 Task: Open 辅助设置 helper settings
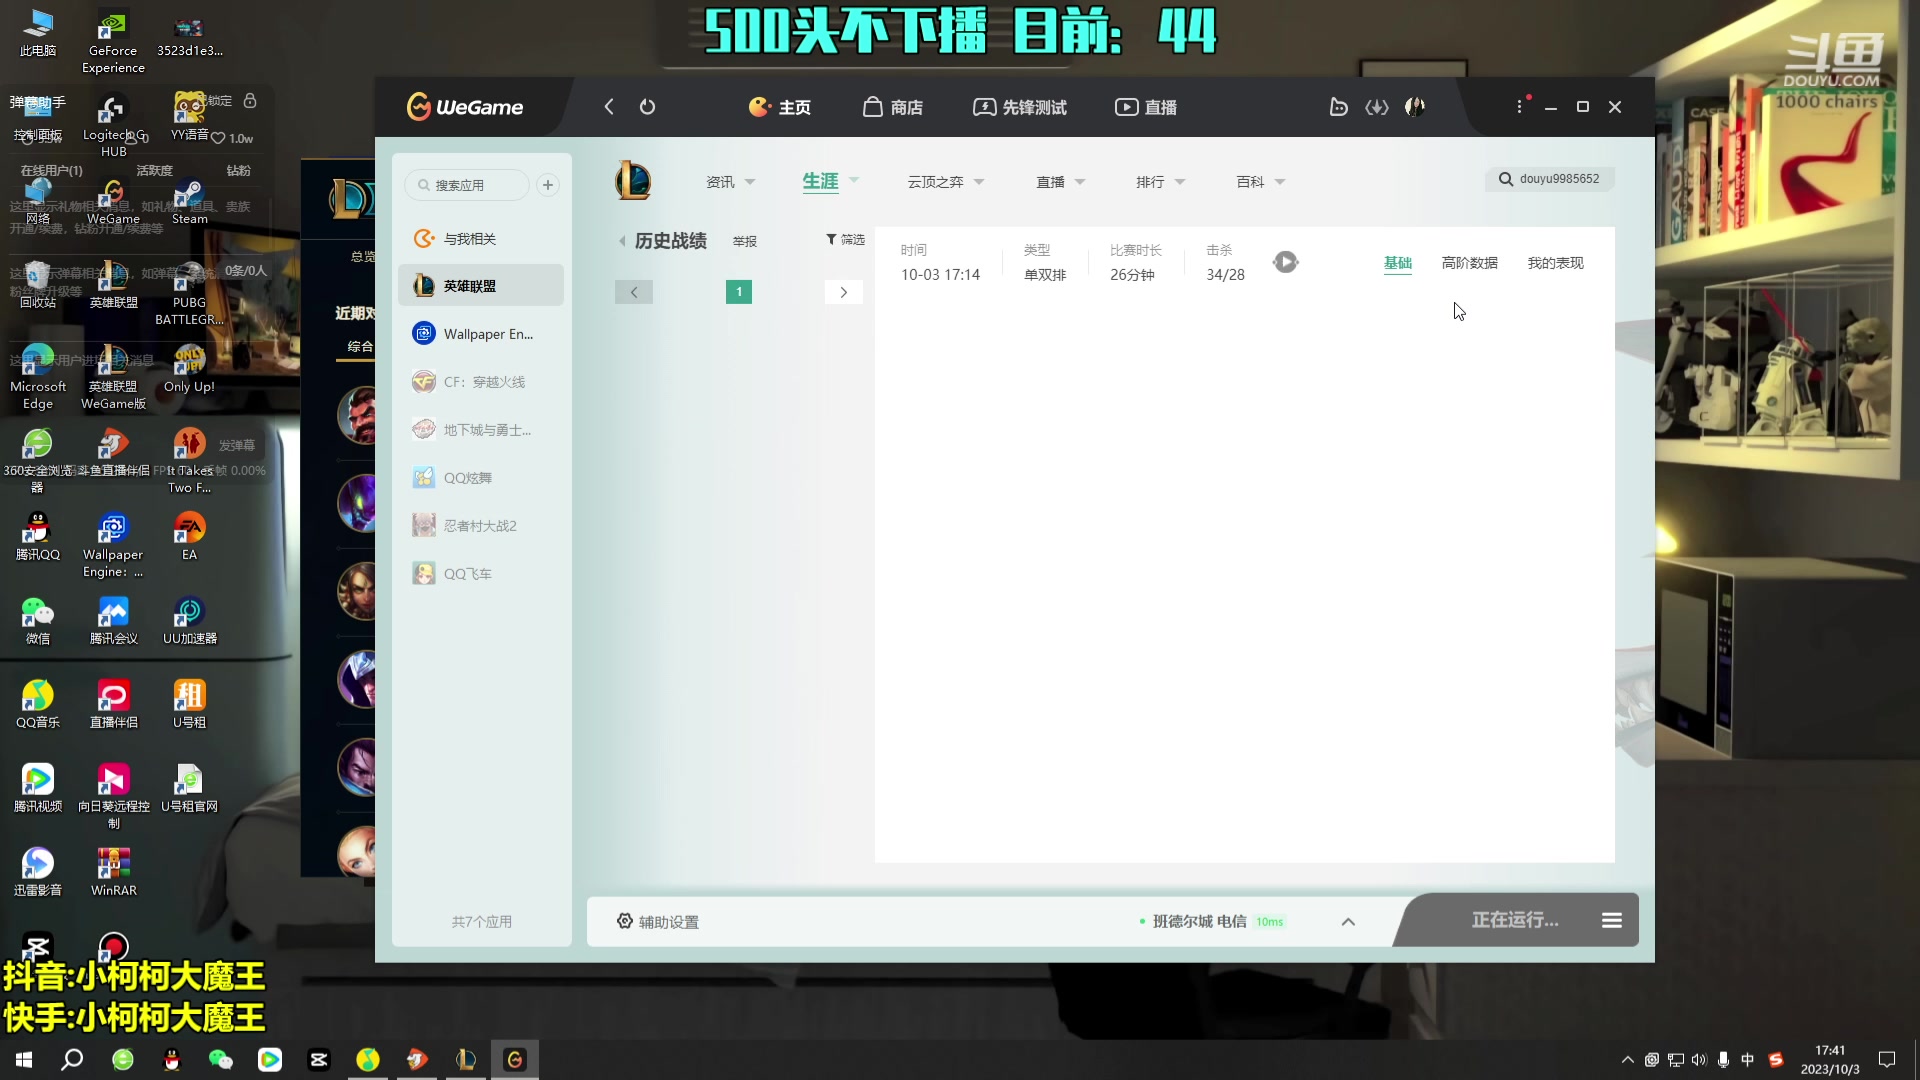click(x=658, y=922)
